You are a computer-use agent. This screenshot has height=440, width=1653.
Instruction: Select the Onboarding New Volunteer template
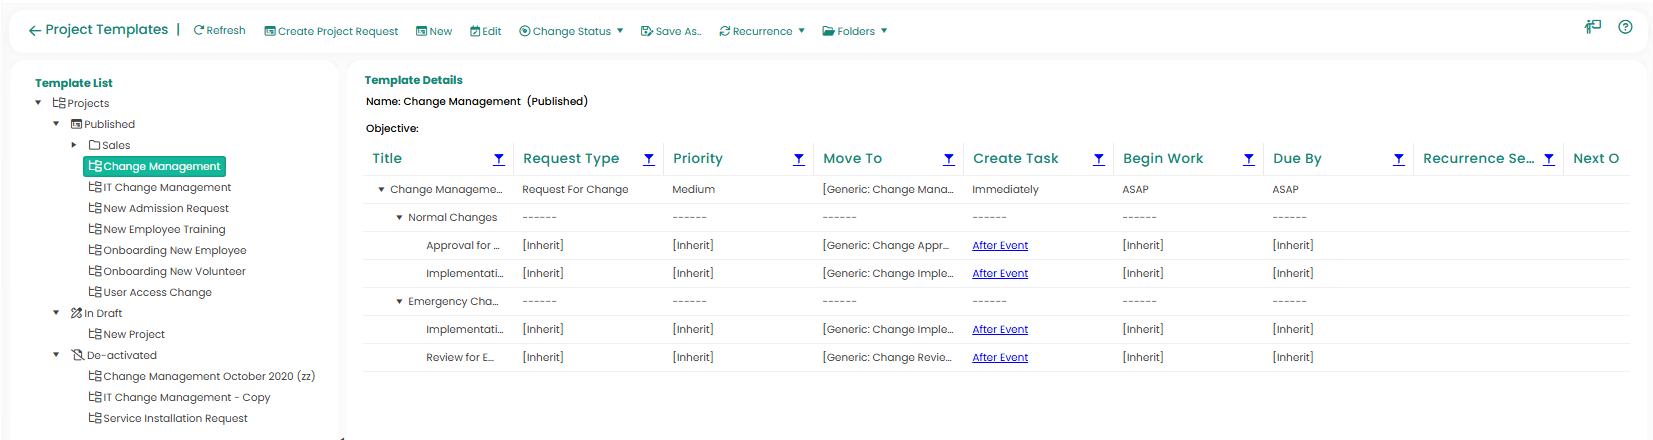tap(174, 271)
